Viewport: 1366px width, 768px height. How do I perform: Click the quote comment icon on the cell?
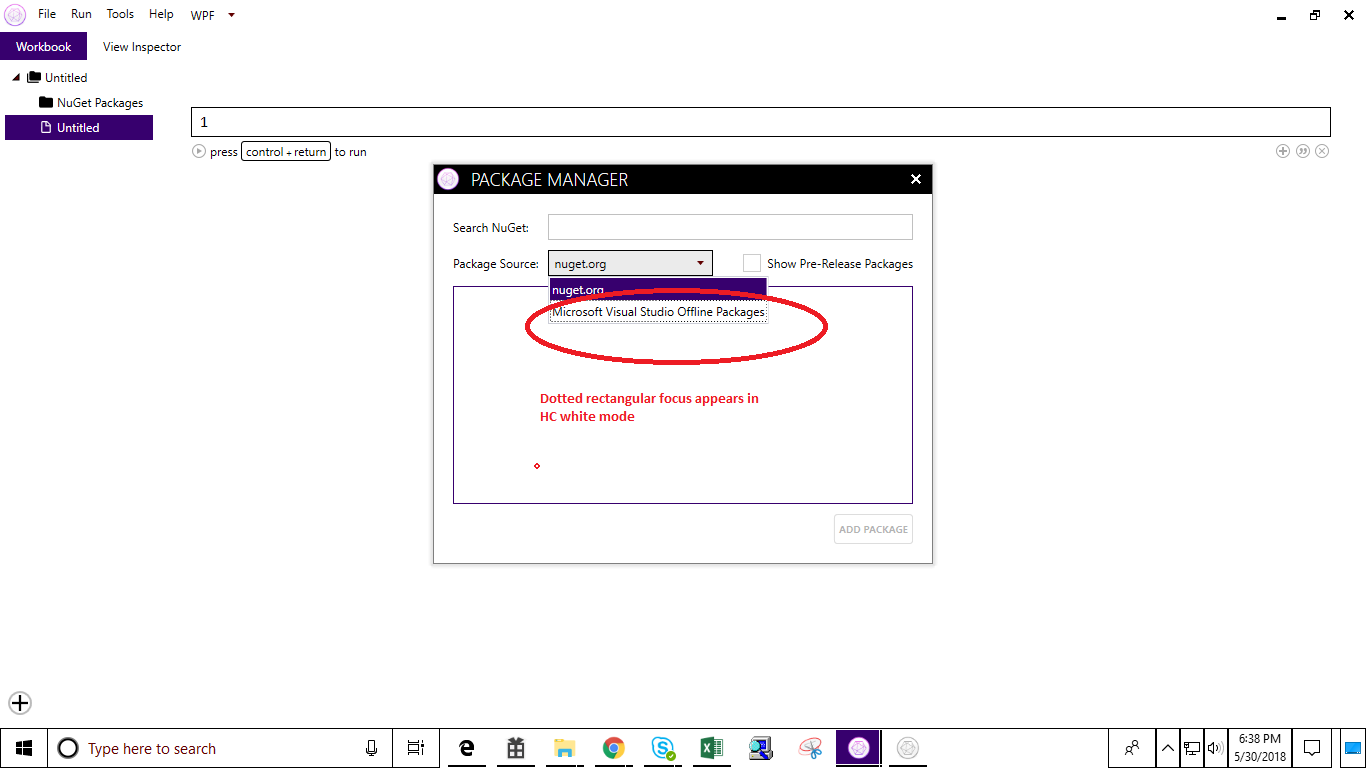1302,151
